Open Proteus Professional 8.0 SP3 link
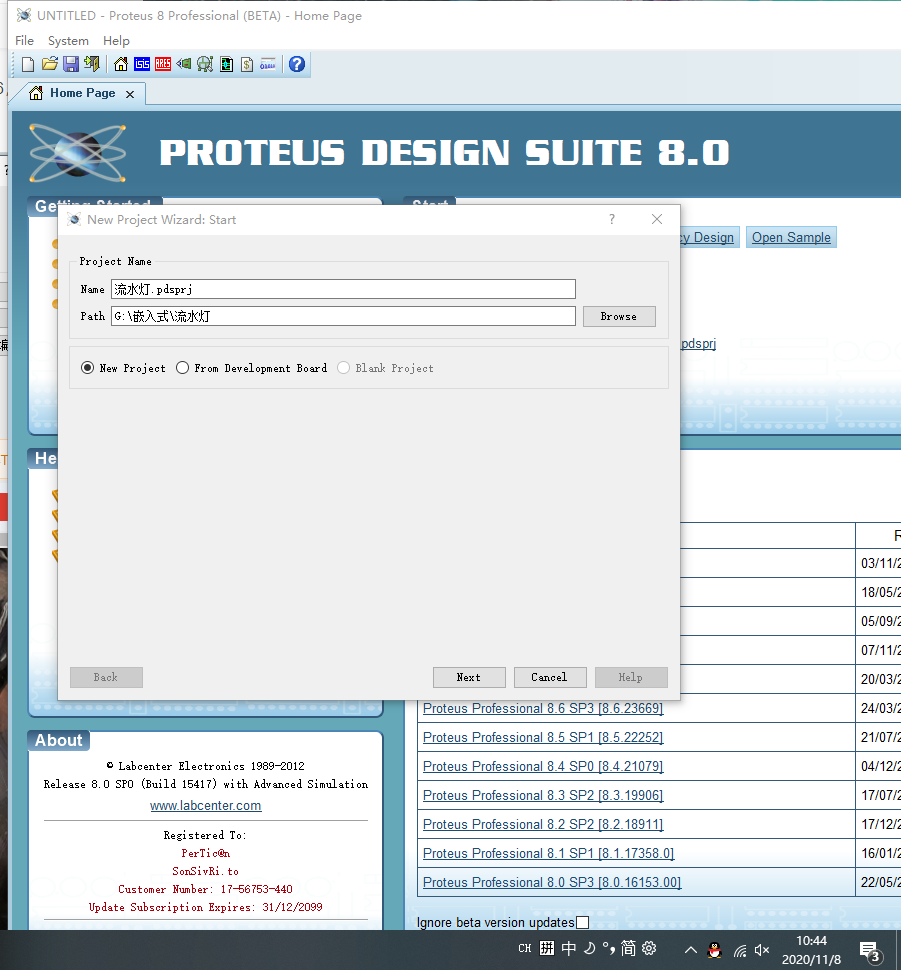The height and width of the screenshot is (970, 901). click(x=552, y=883)
